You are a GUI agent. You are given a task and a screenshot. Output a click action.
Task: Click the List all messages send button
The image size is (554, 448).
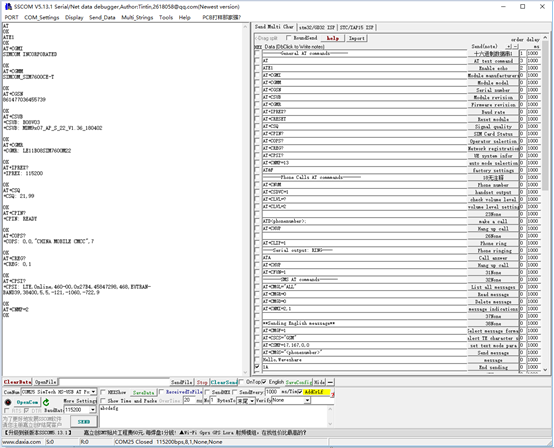click(493, 287)
